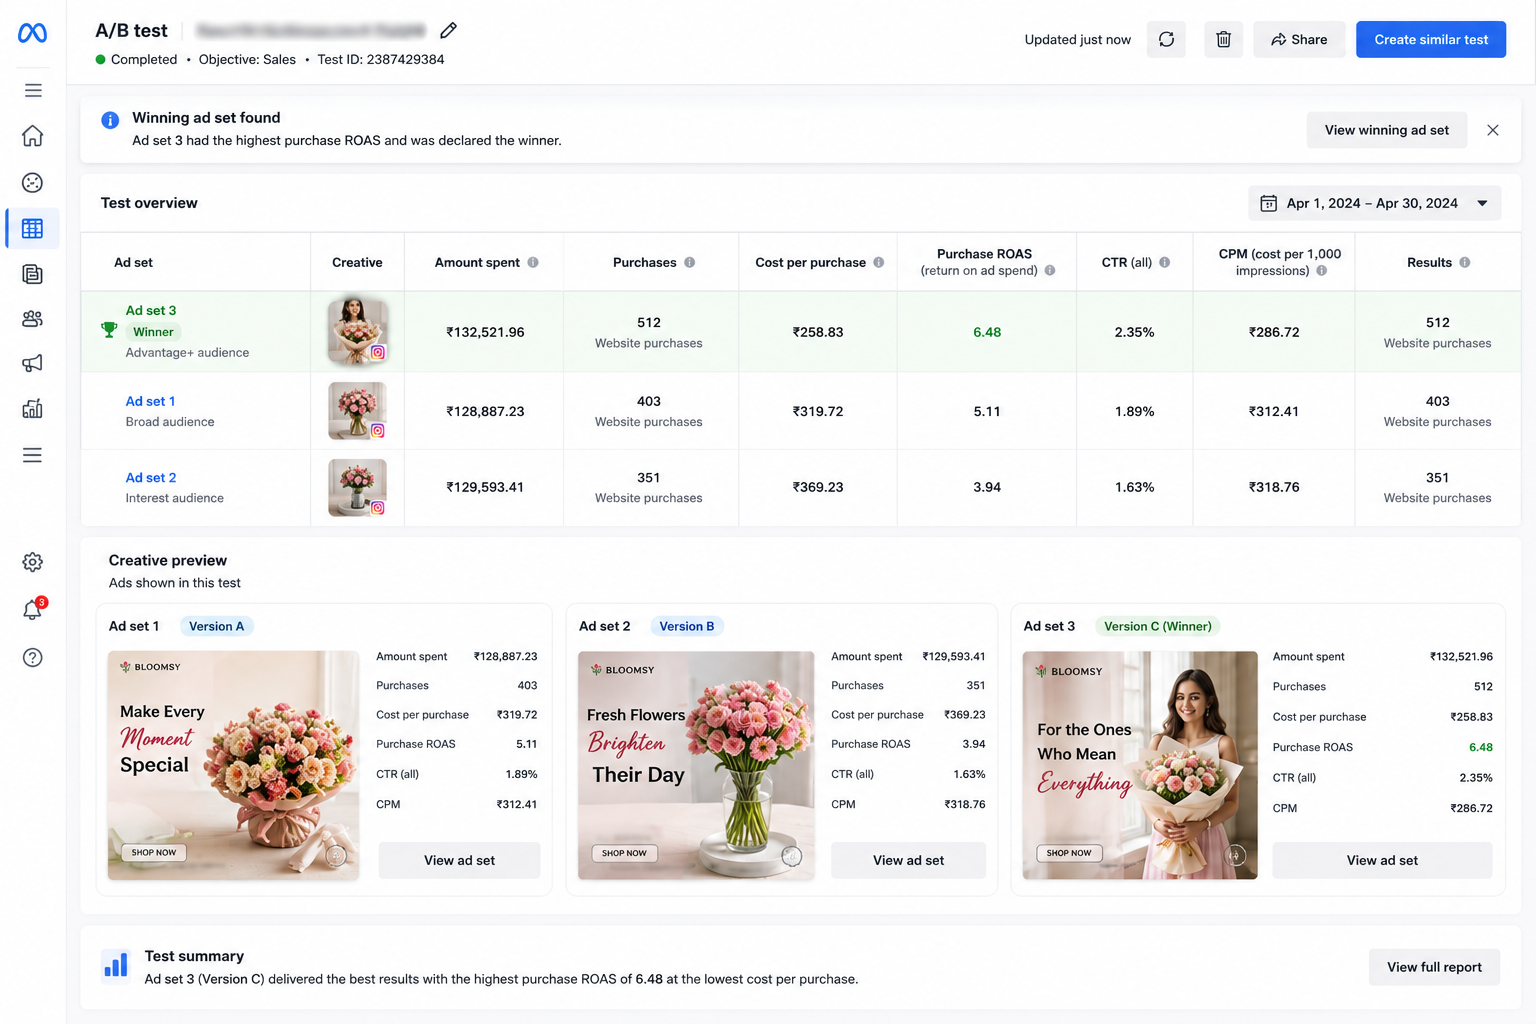Image resolution: width=1536 pixels, height=1024 pixels.
Task: Click the 1.63% CTR cell
Action: pyautogui.click(x=1134, y=487)
